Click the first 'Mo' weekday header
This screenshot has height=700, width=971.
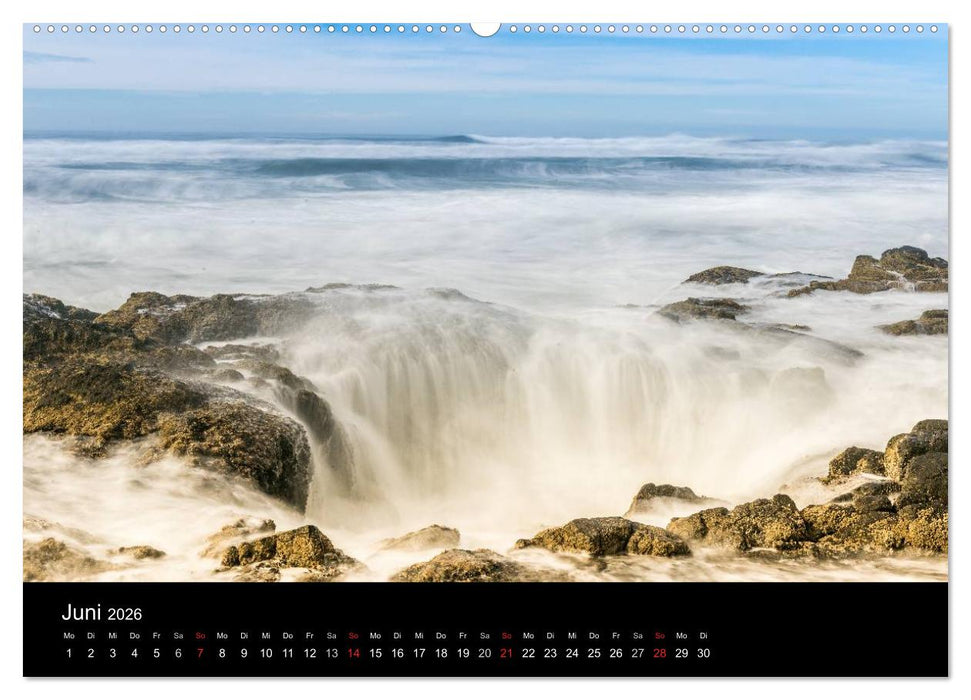click(68, 634)
